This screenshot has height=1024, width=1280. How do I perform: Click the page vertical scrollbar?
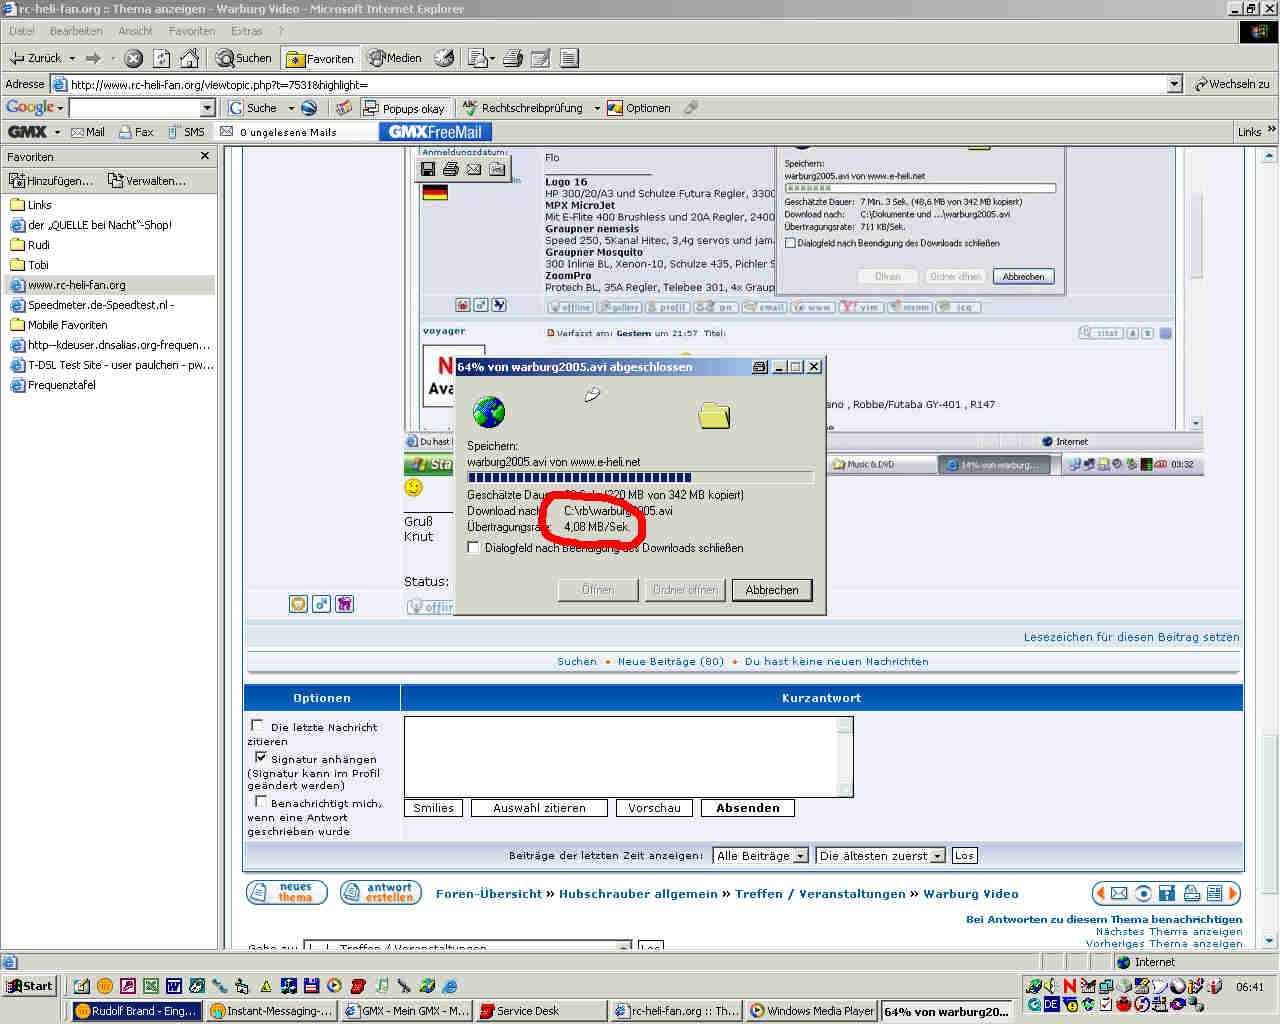[1270, 547]
